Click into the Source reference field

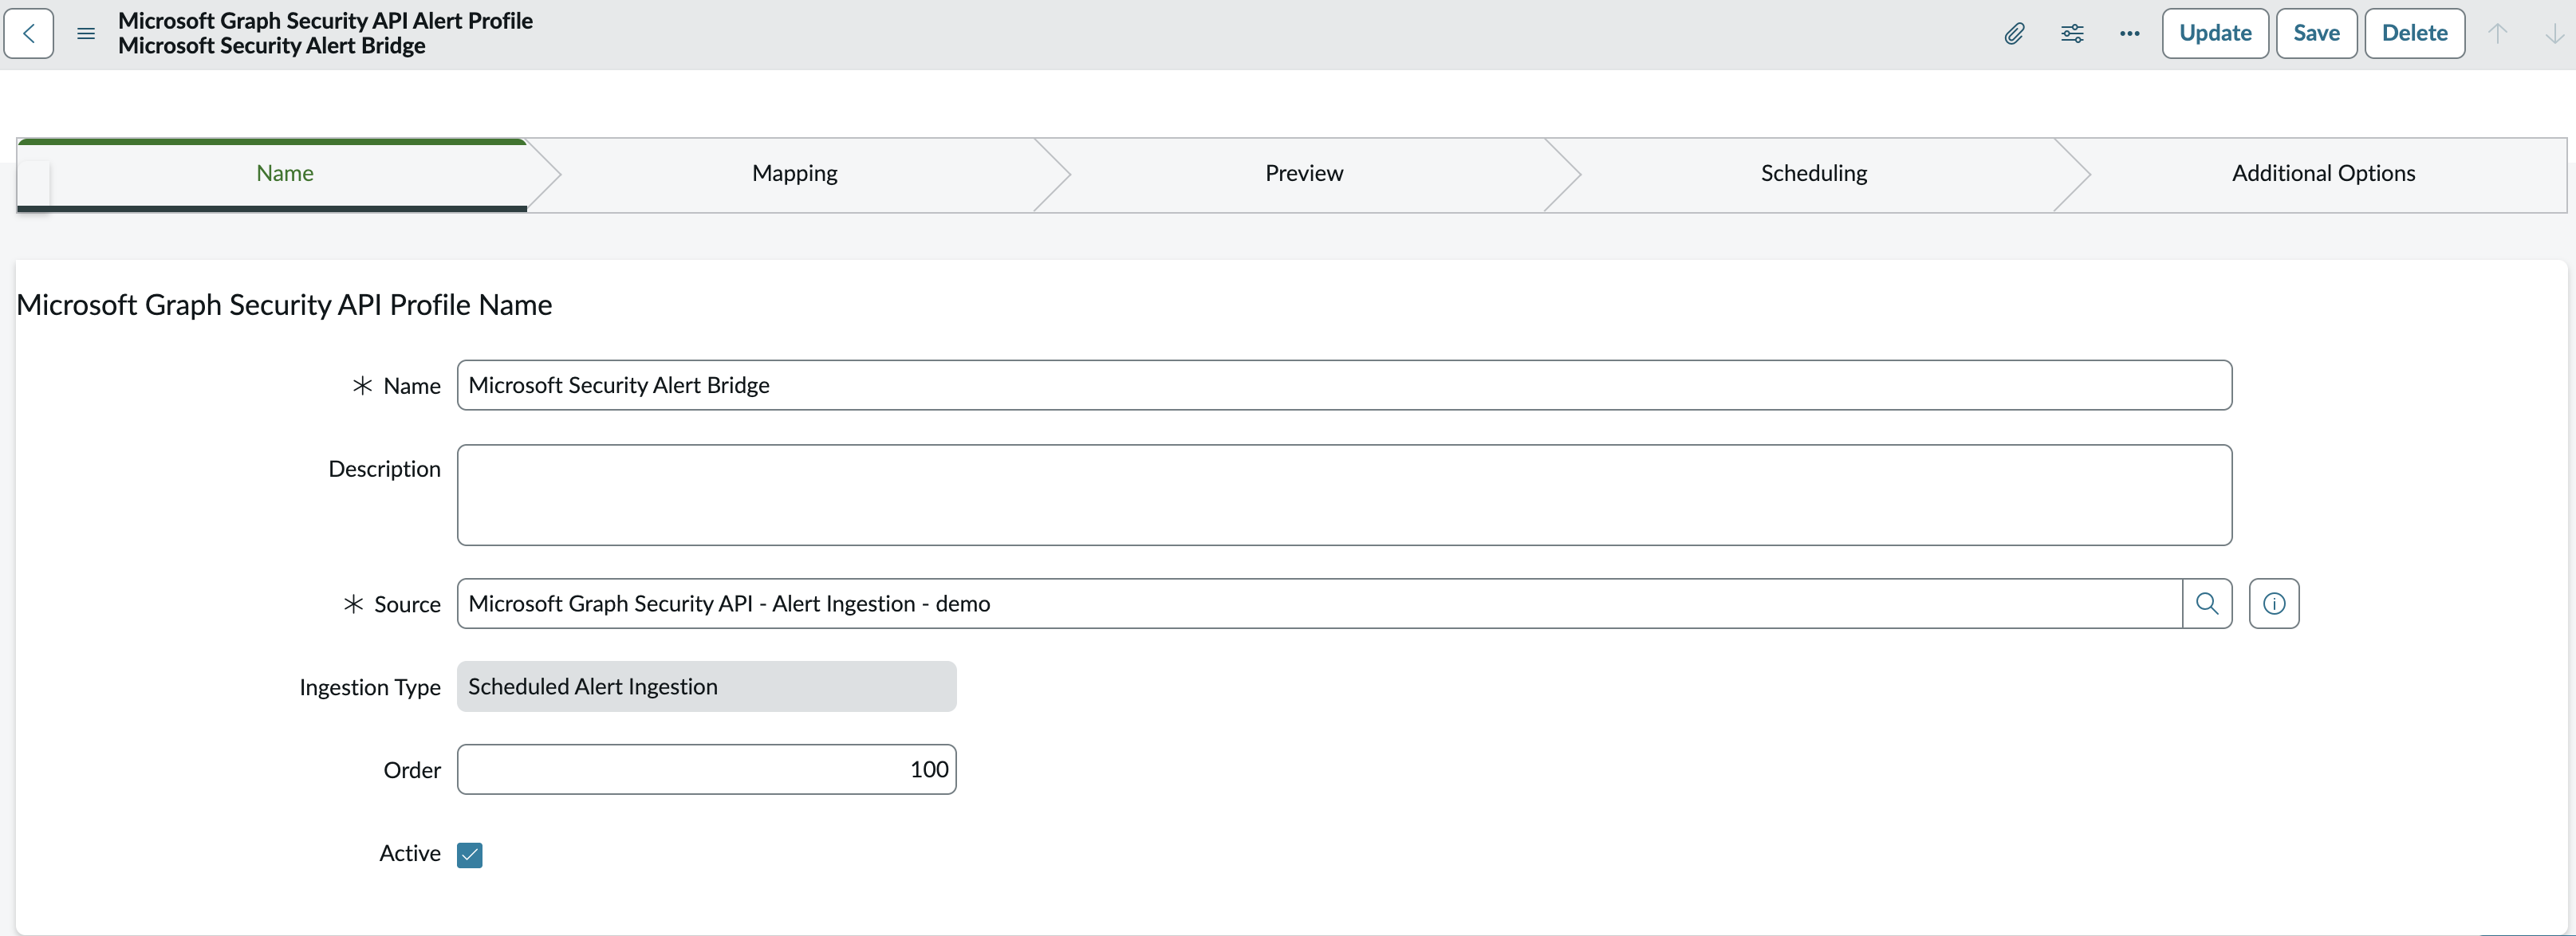(x=1320, y=603)
